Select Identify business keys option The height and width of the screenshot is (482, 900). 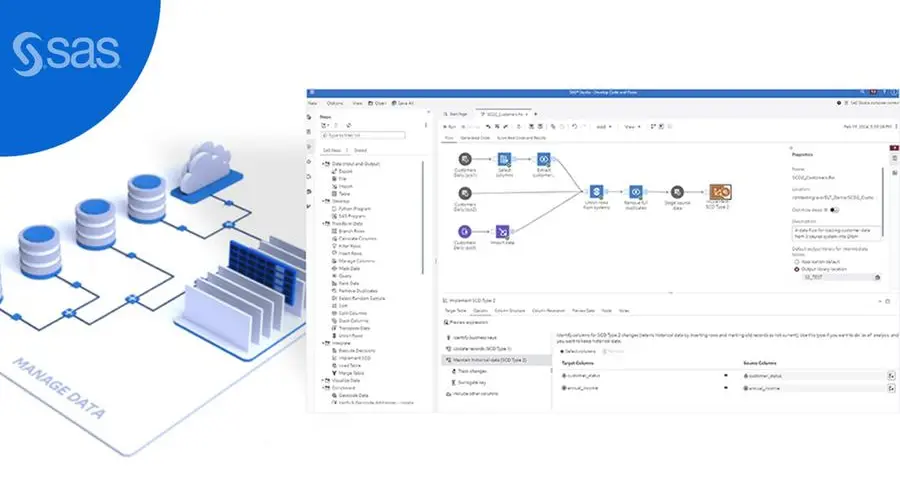click(471, 338)
